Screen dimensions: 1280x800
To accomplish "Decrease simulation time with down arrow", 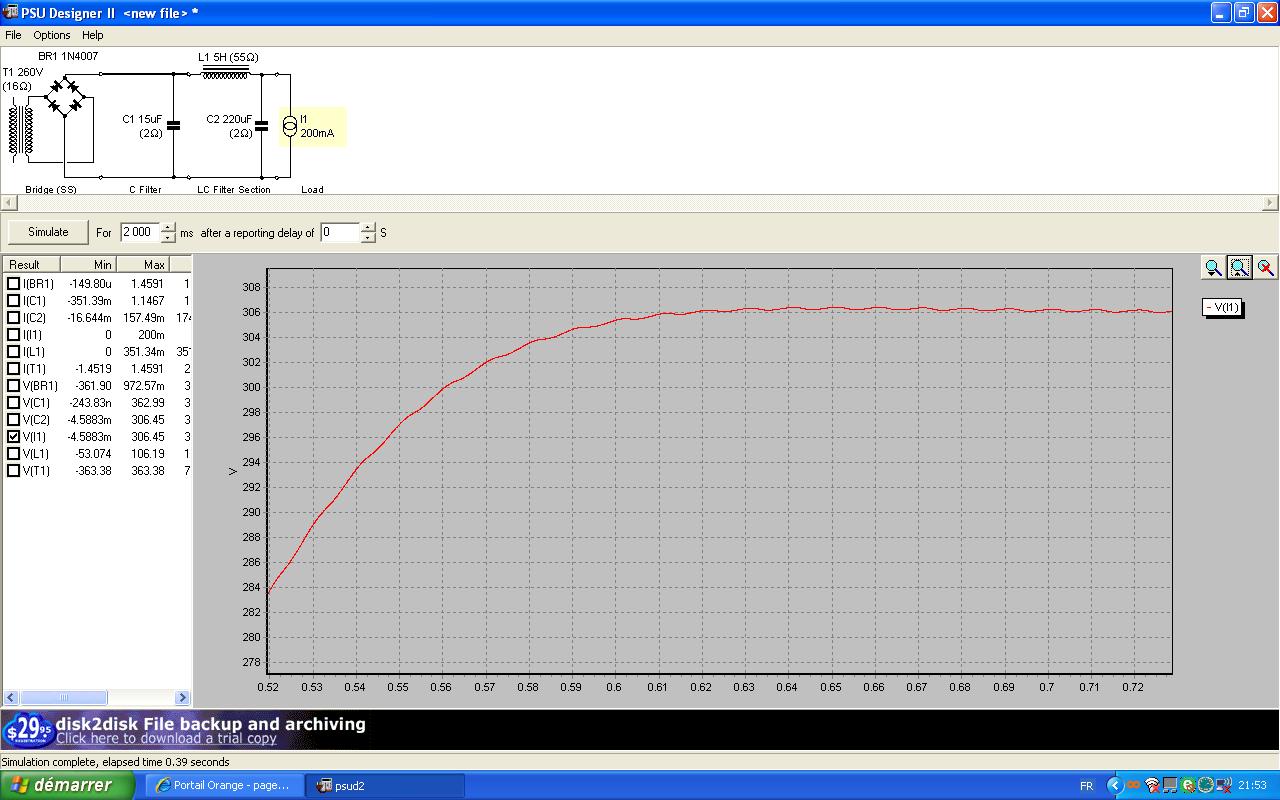I will click(x=168, y=238).
